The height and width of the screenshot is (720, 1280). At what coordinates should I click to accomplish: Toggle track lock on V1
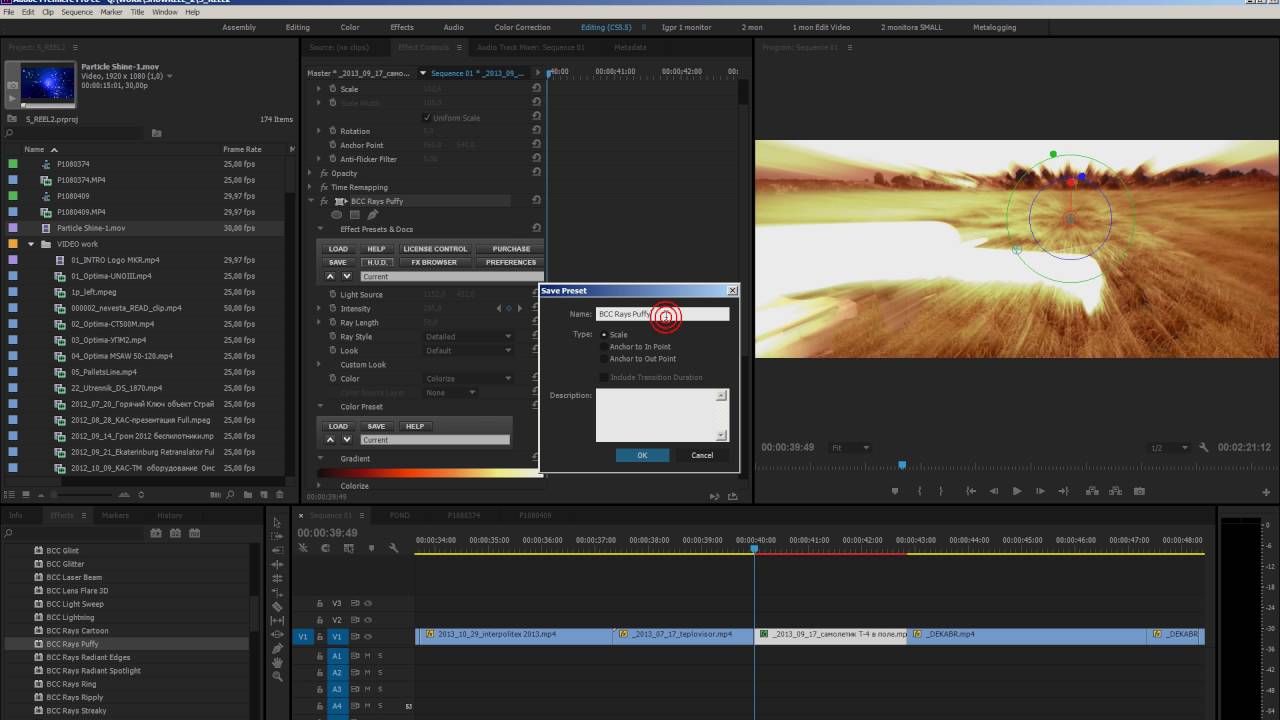pos(320,637)
